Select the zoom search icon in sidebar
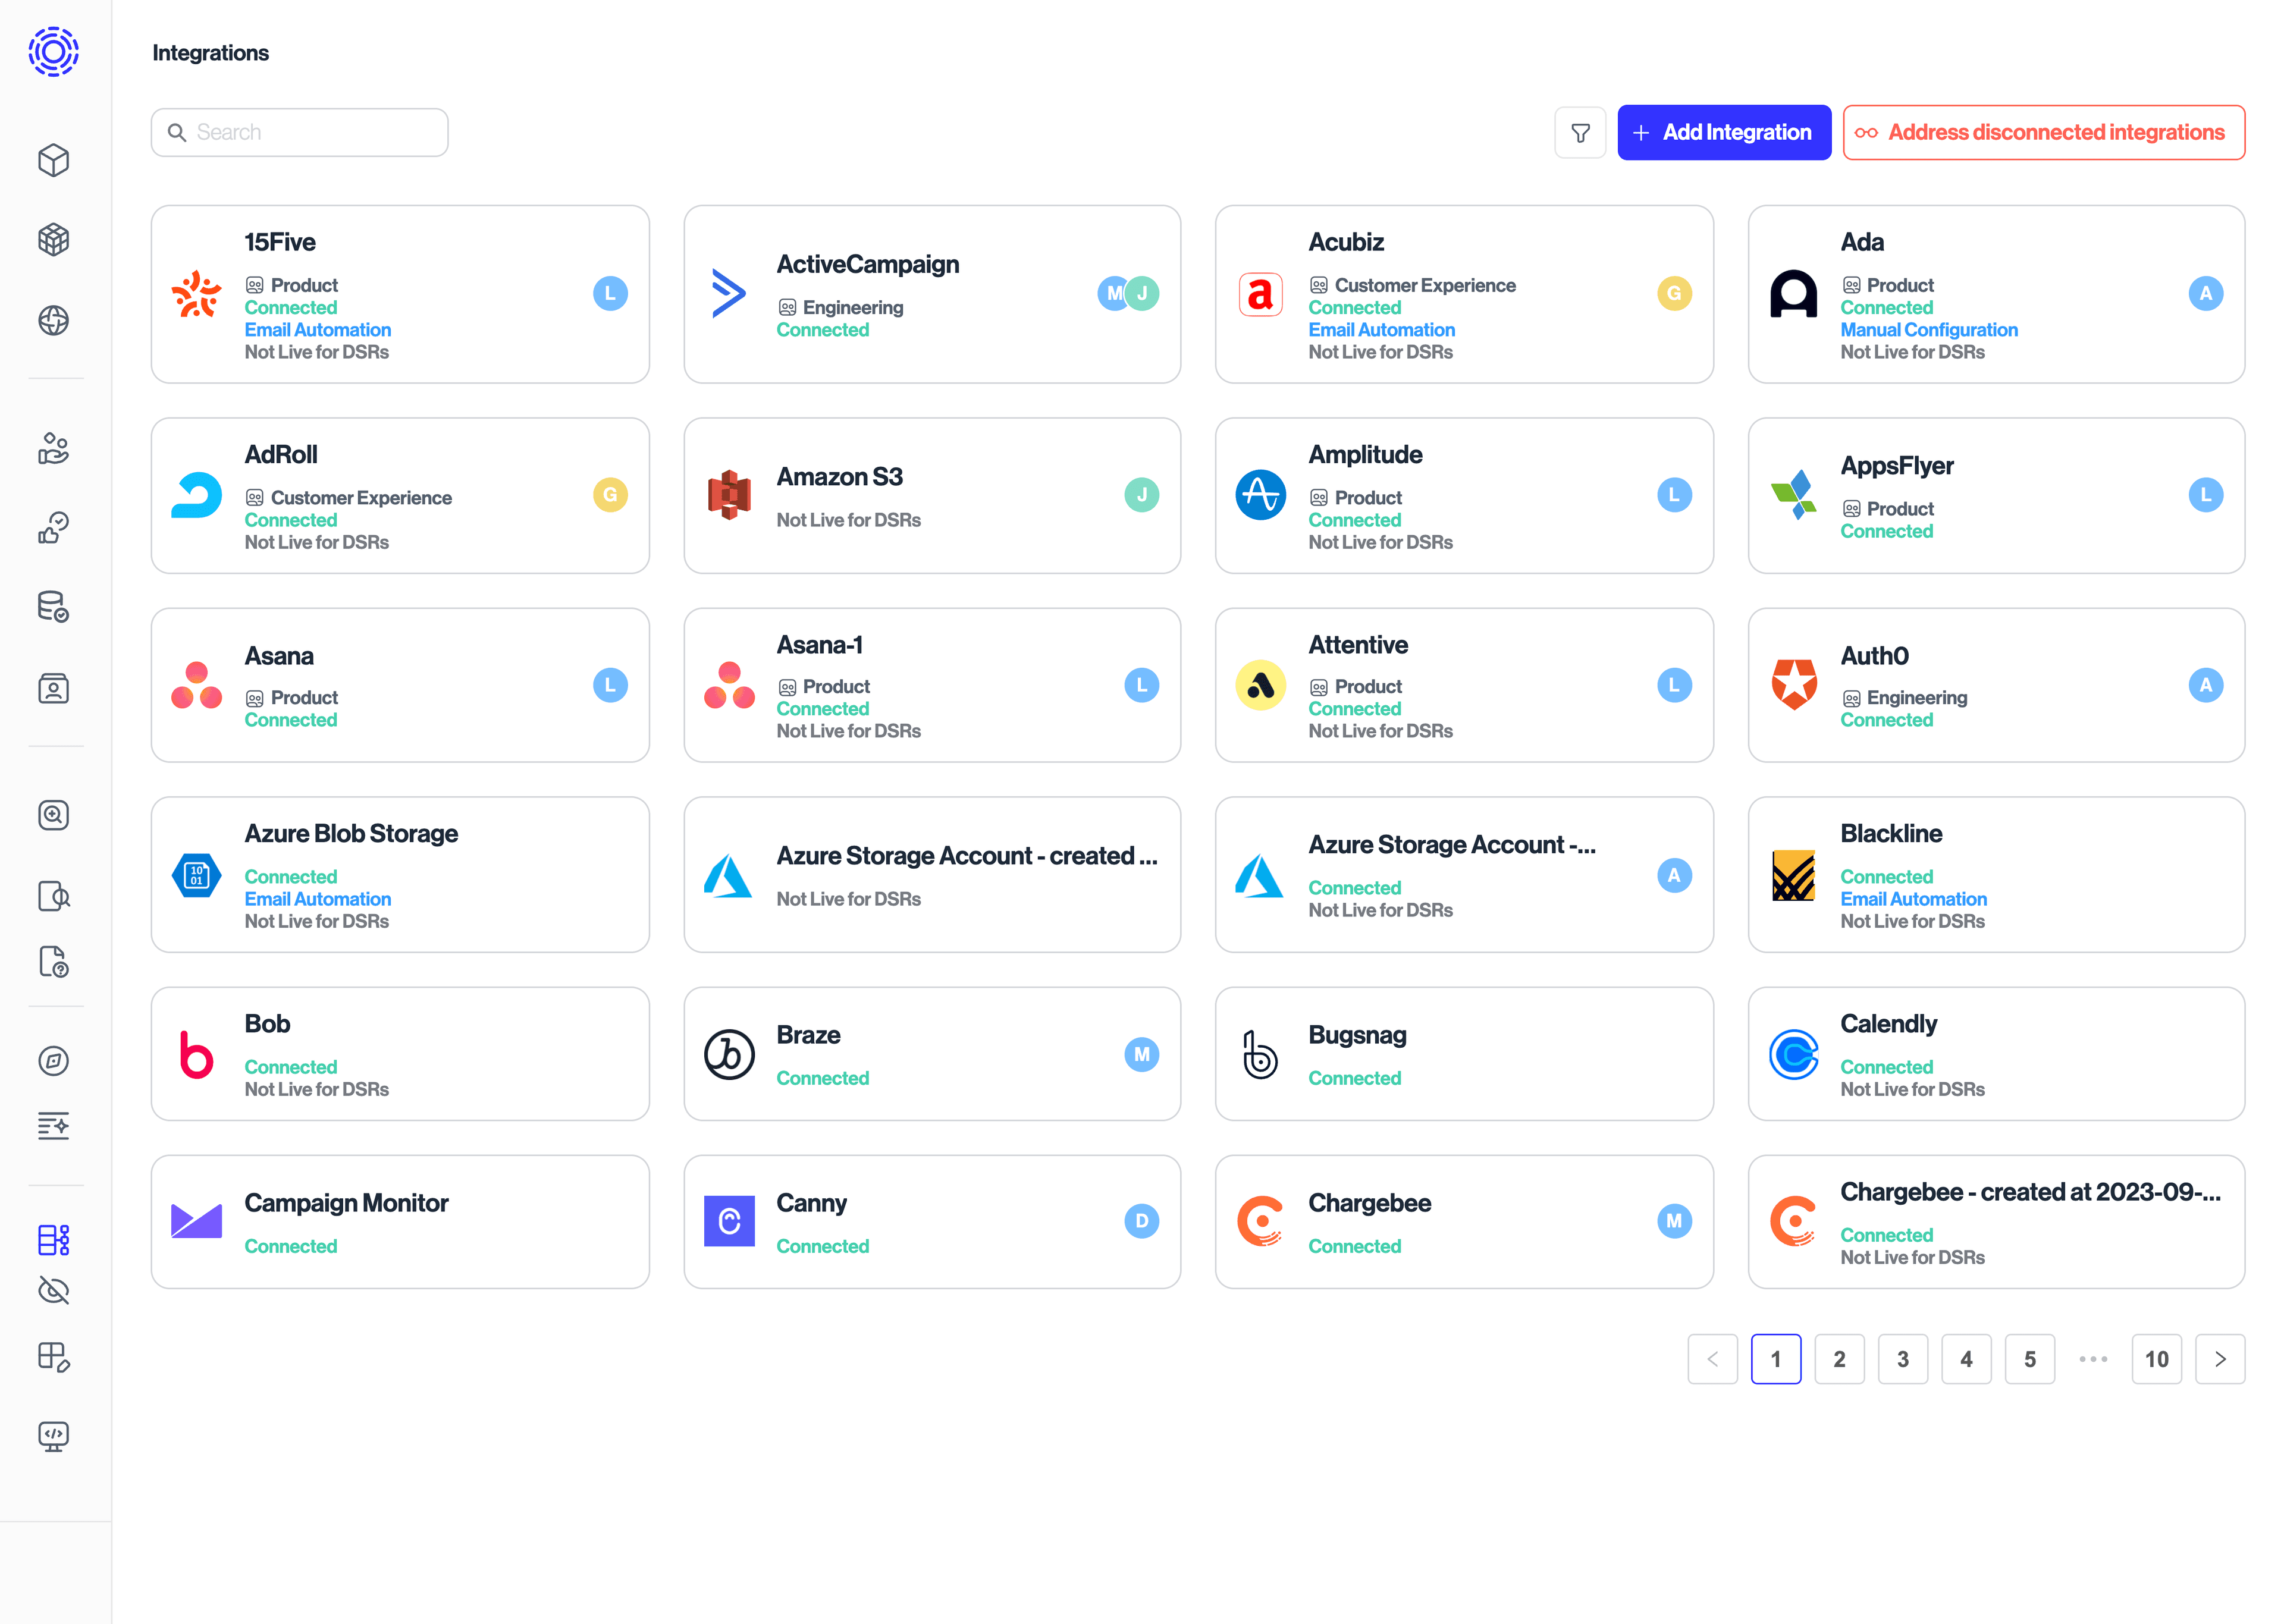This screenshot has width=2284, height=1624. click(x=54, y=814)
